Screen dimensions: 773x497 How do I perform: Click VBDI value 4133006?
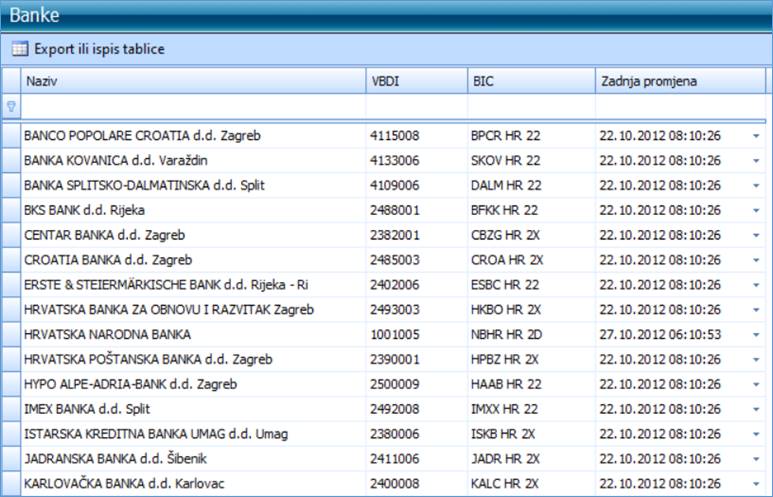[394, 160]
